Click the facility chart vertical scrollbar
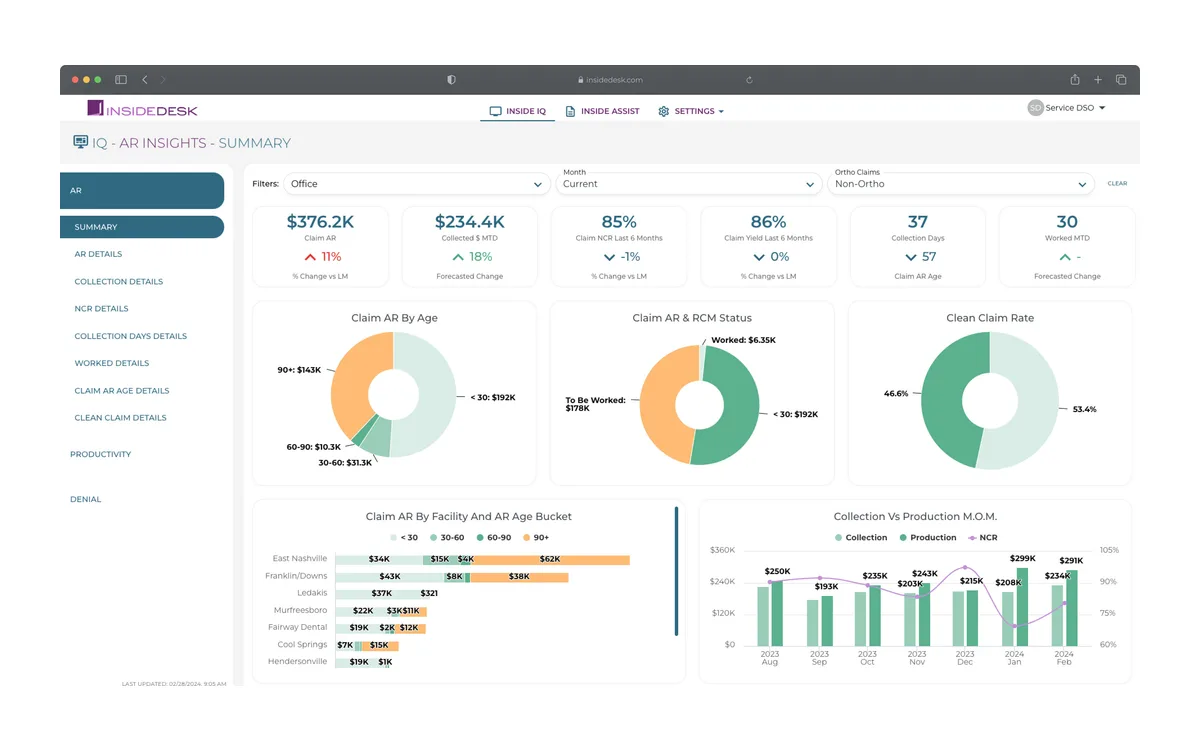Image resolution: width=1200 pixels, height=750 pixels. tap(676, 571)
